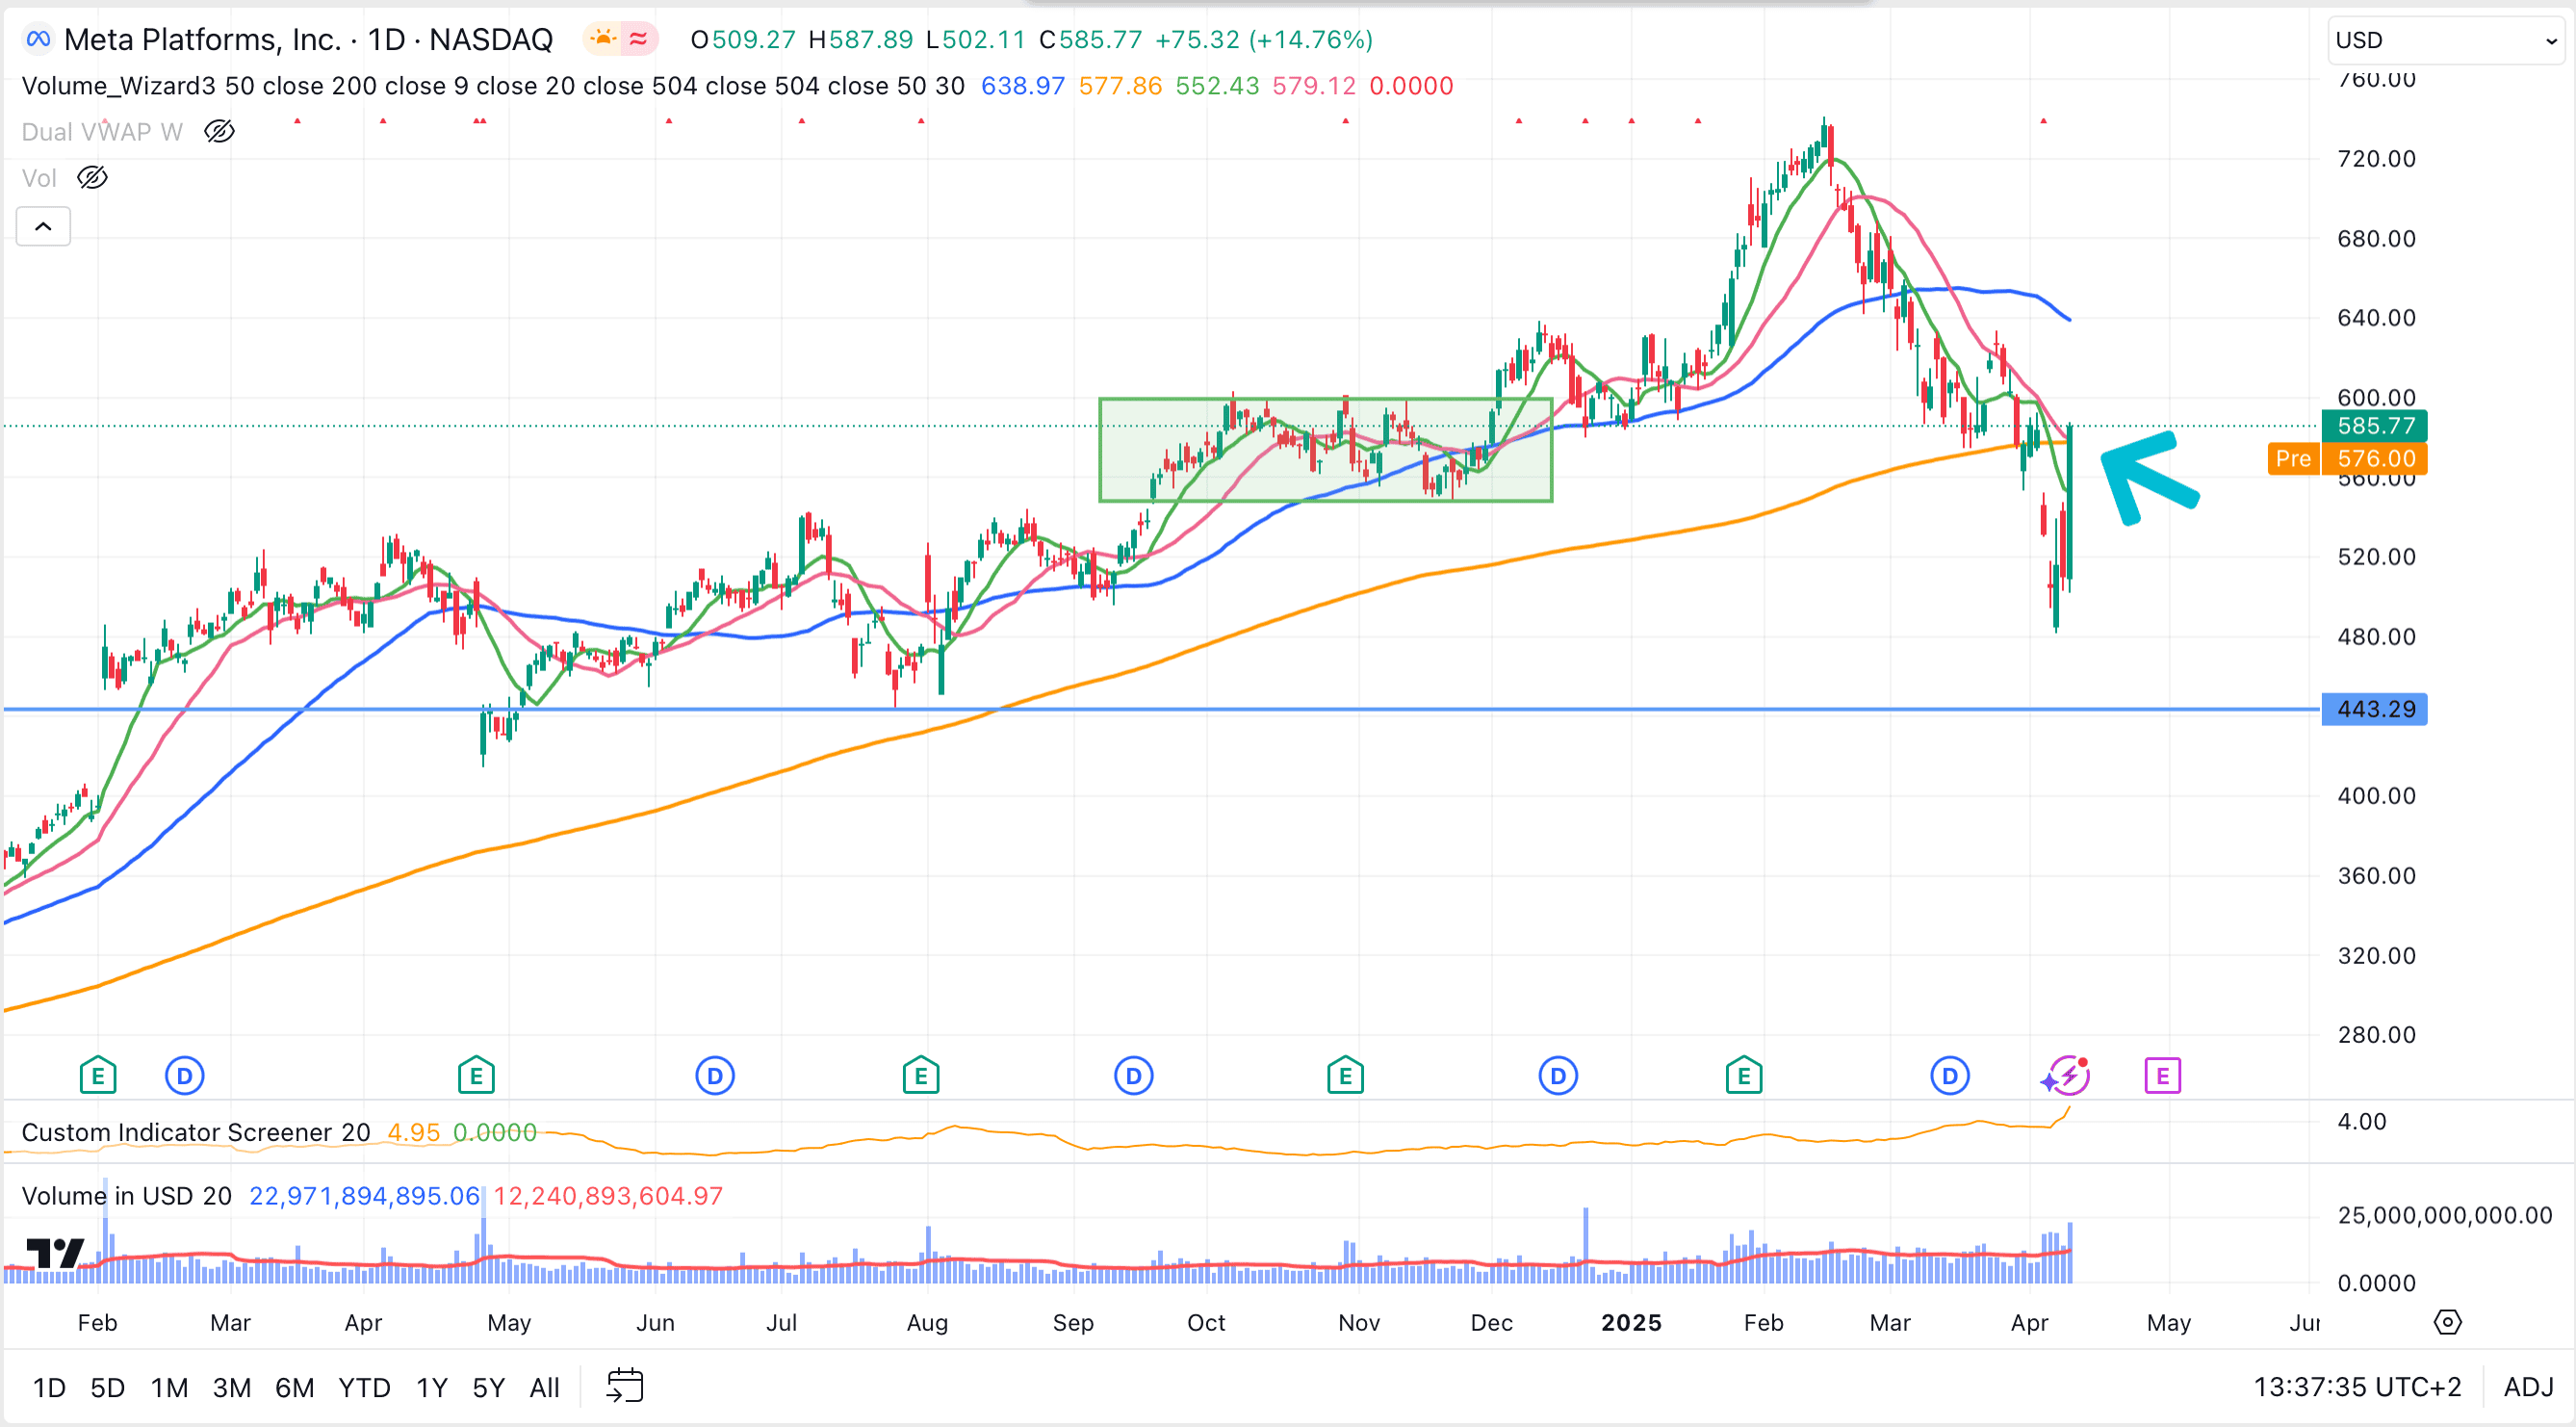2576x1427 pixels.
Task: Select the YTD time range
Action: pyautogui.click(x=364, y=1387)
